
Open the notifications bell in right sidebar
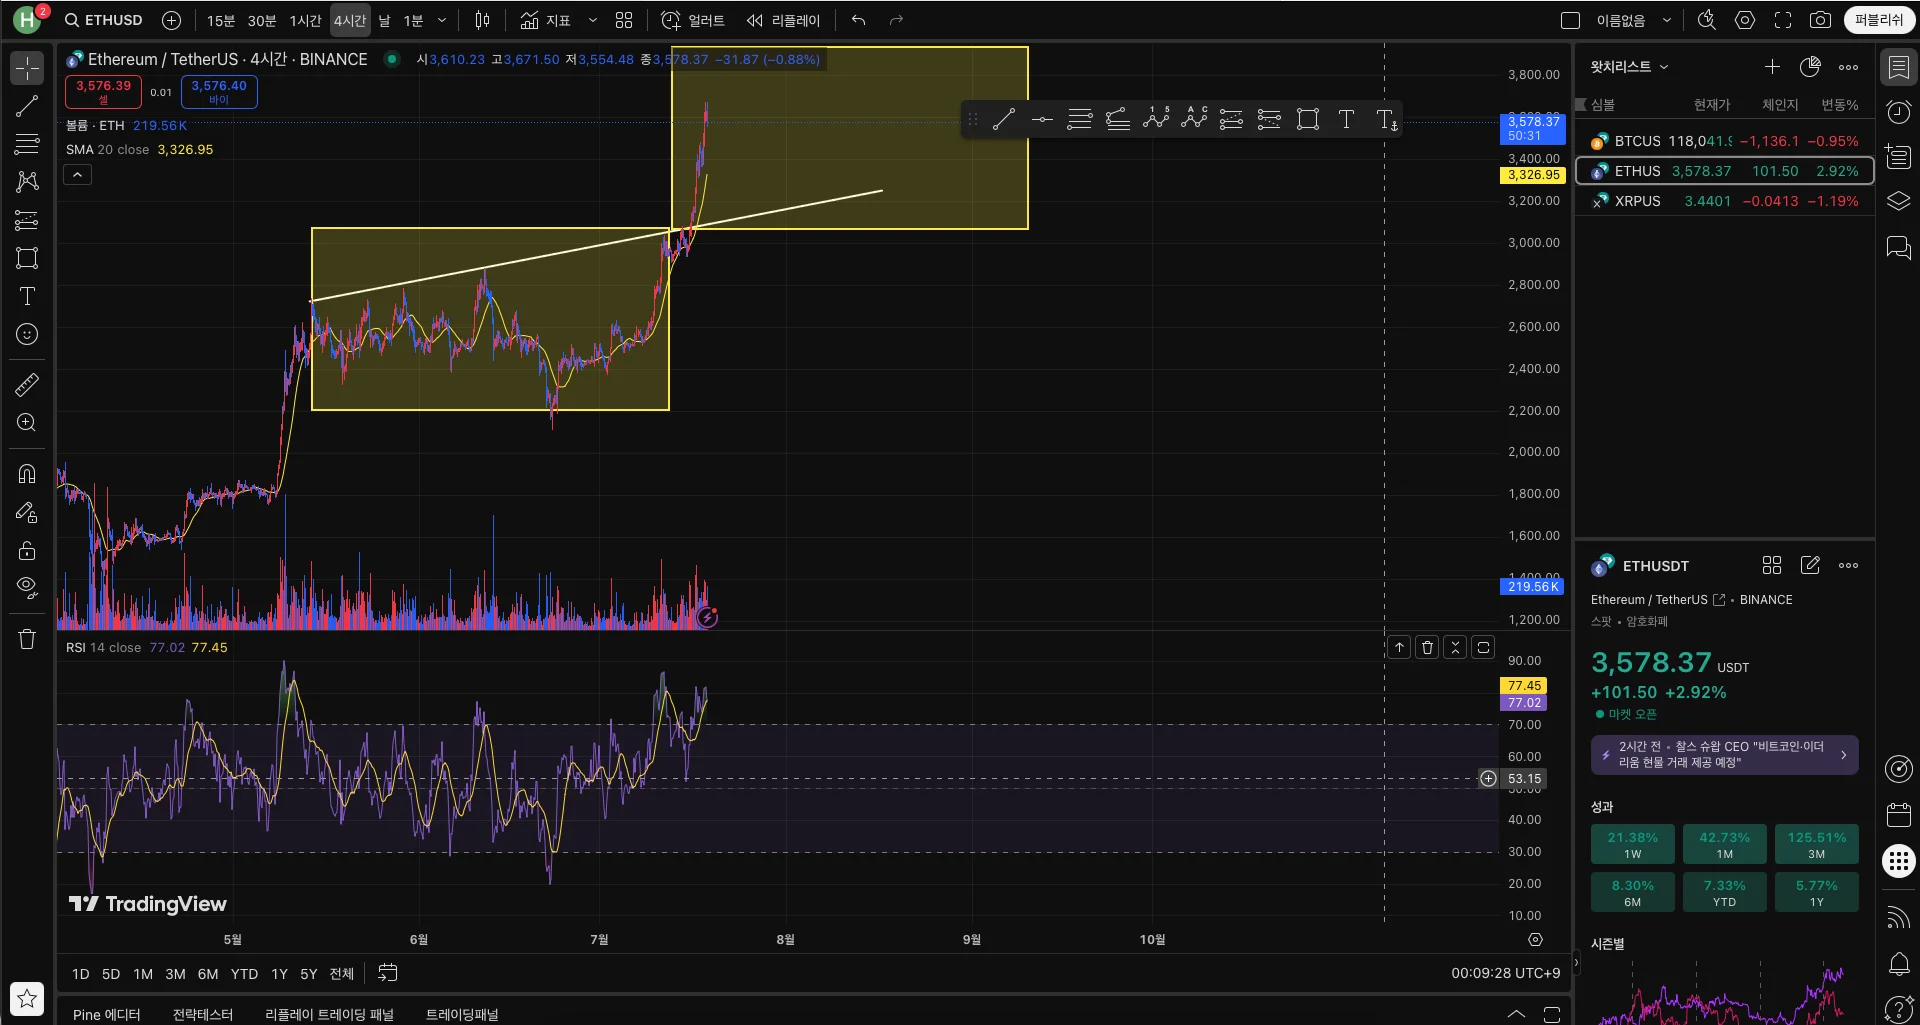tap(1898, 964)
